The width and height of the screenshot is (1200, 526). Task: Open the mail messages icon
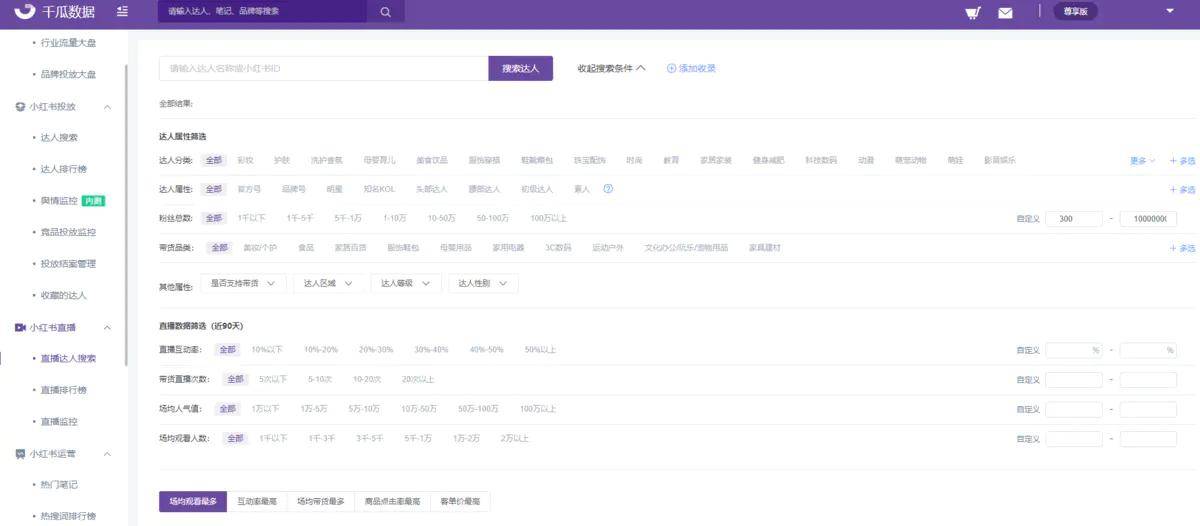[x=1005, y=13]
